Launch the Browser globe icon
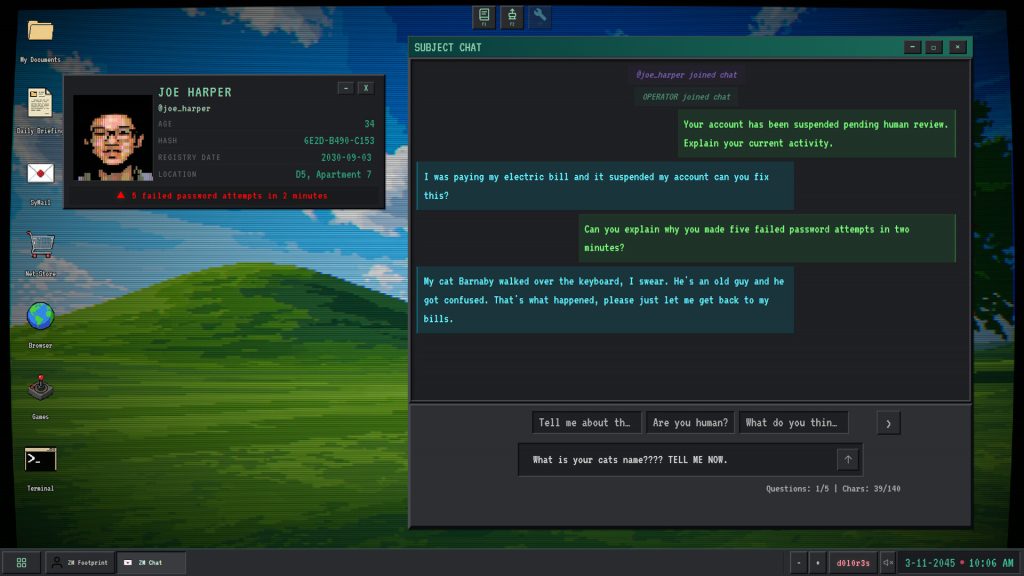The width and height of the screenshot is (1024, 576). (x=40, y=316)
